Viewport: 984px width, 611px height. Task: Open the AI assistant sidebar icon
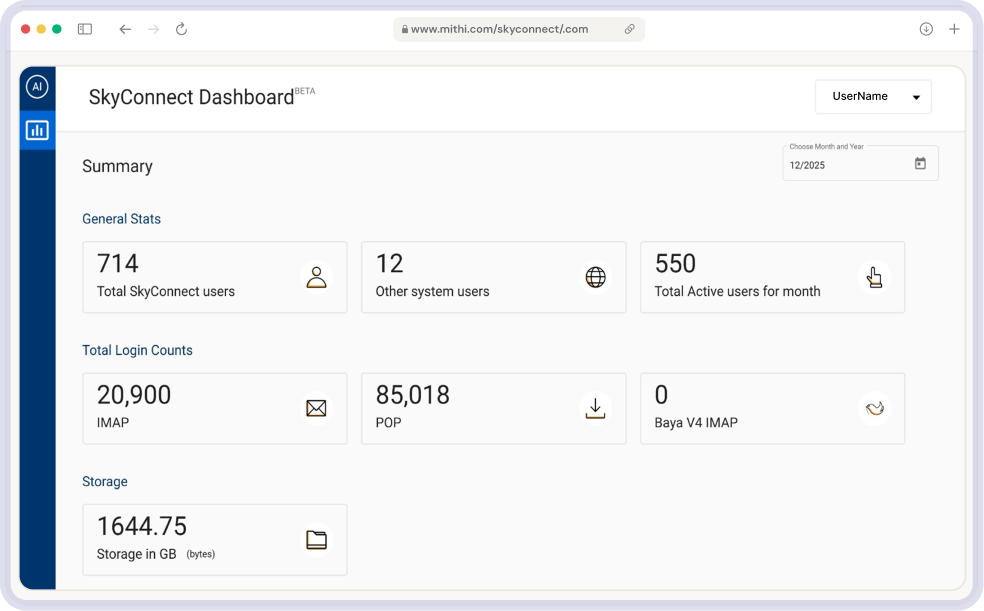pyautogui.click(x=37, y=87)
